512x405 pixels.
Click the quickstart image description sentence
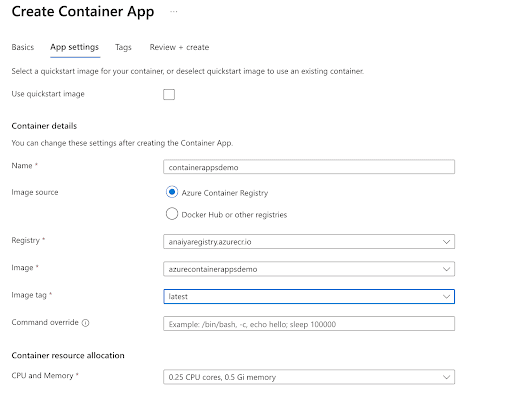pos(188,71)
